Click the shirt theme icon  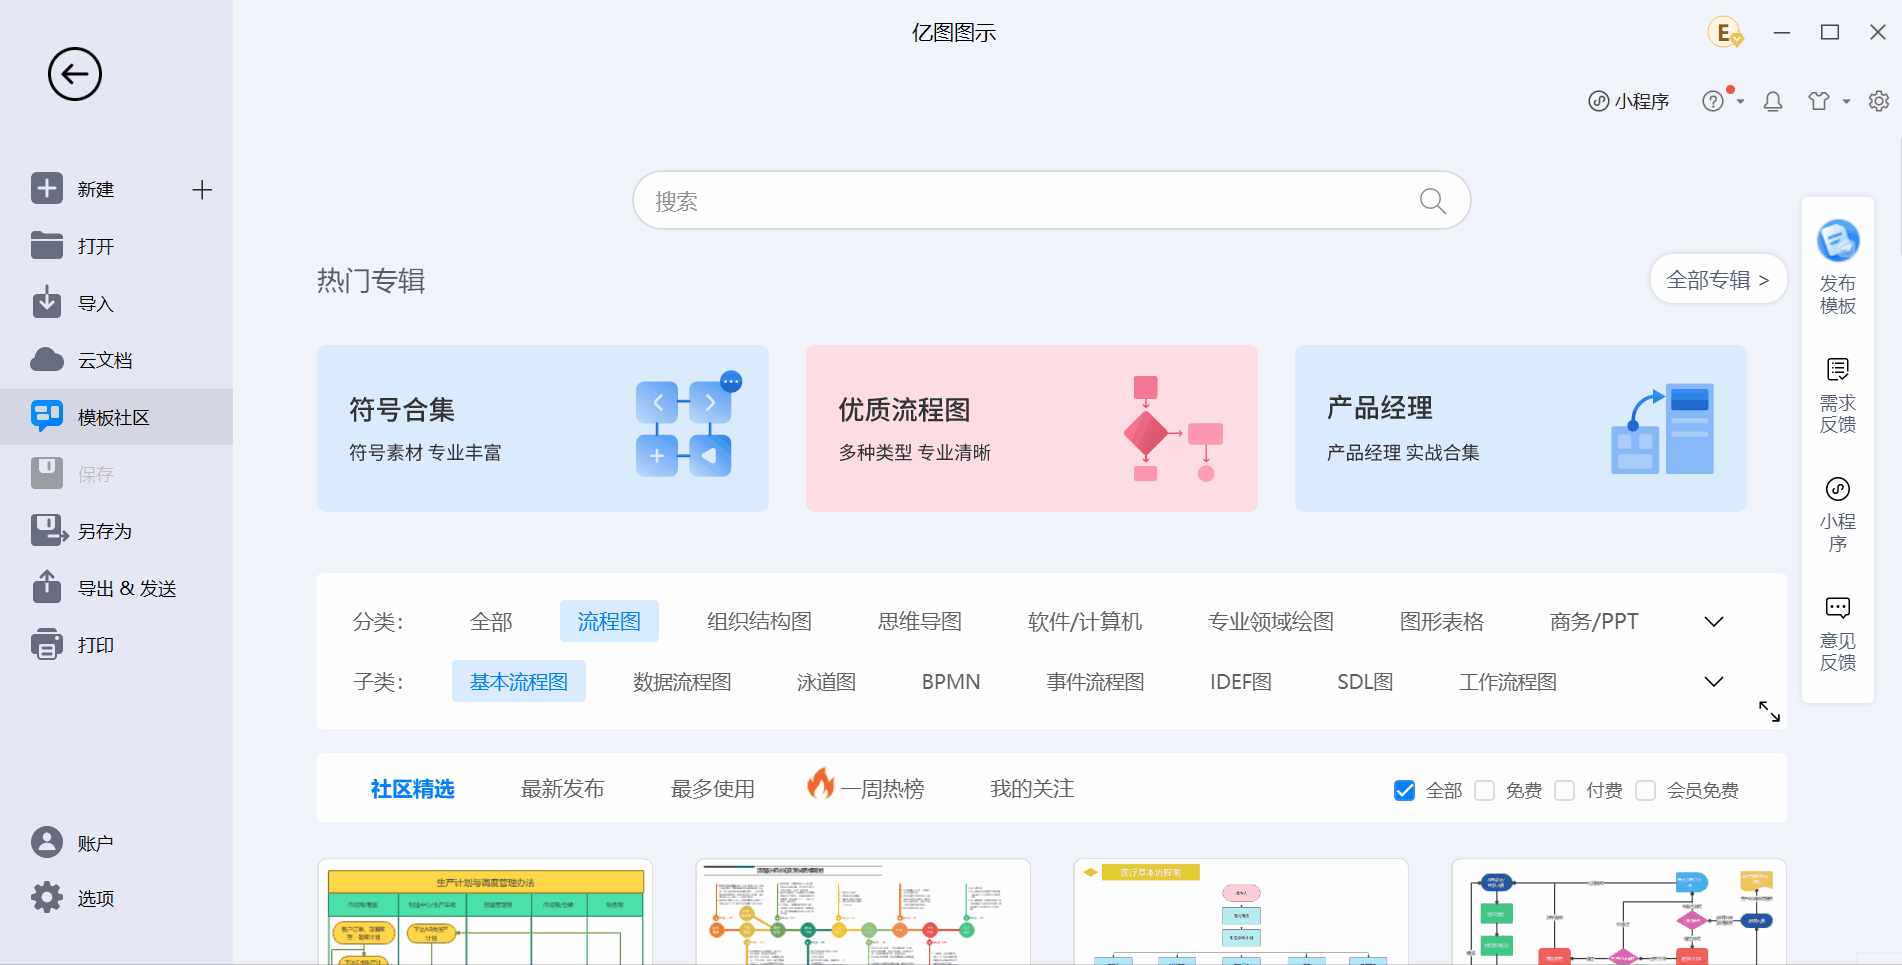pyautogui.click(x=1819, y=101)
